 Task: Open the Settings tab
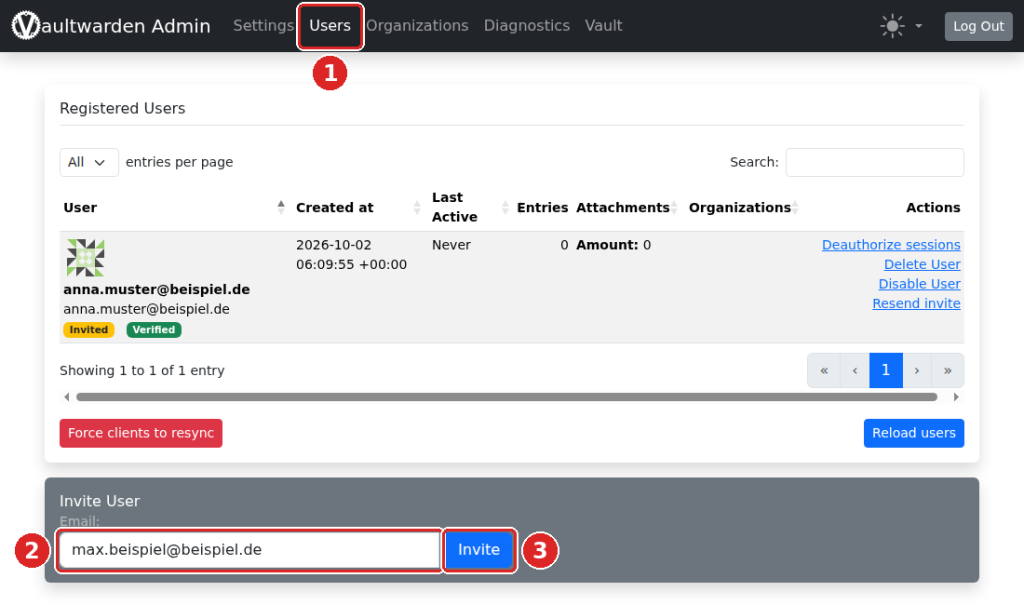pyautogui.click(x=263, y=25)
